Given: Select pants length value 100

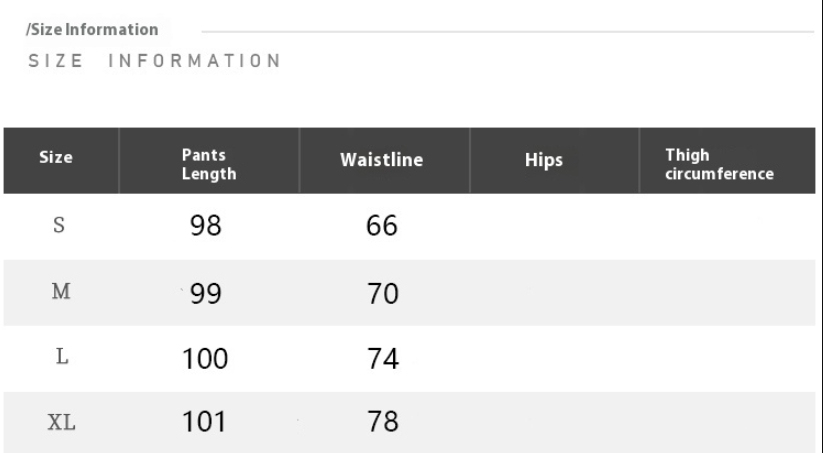Looking at the screenshot, I should point(205,359).
